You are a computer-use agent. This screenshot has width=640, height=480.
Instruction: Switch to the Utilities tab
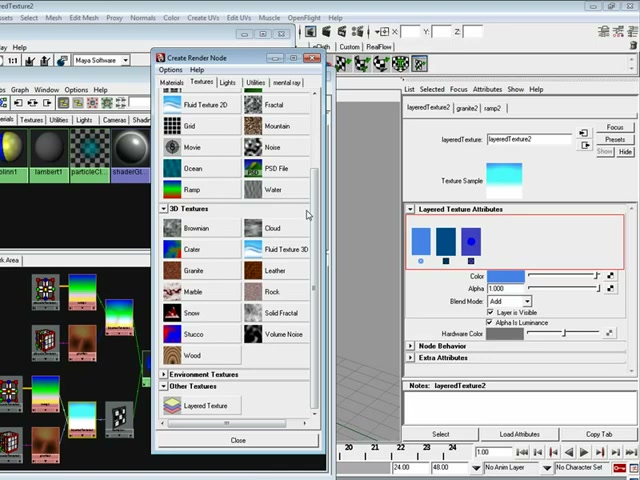256,82
